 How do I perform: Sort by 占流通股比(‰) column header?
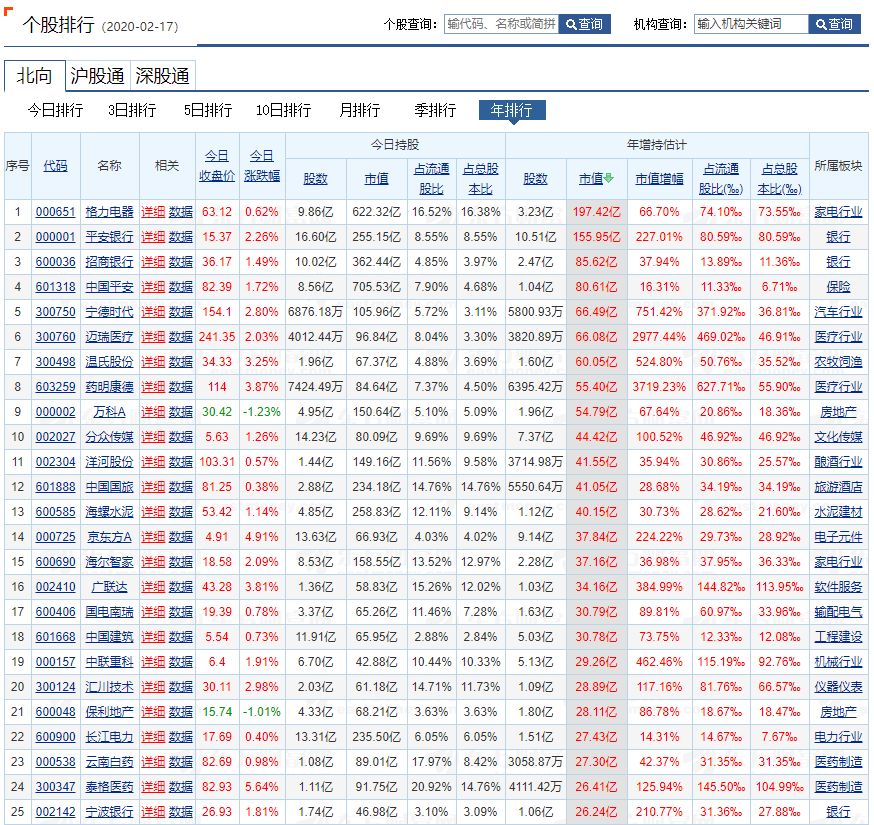(721, 178)
